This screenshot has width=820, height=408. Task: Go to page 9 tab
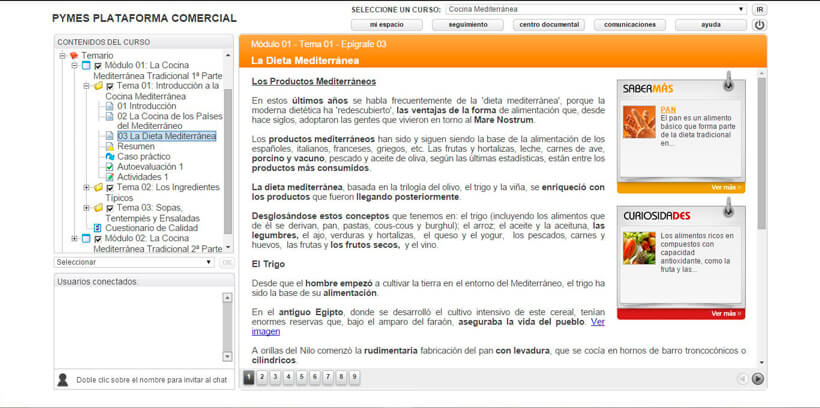point(354,377)
